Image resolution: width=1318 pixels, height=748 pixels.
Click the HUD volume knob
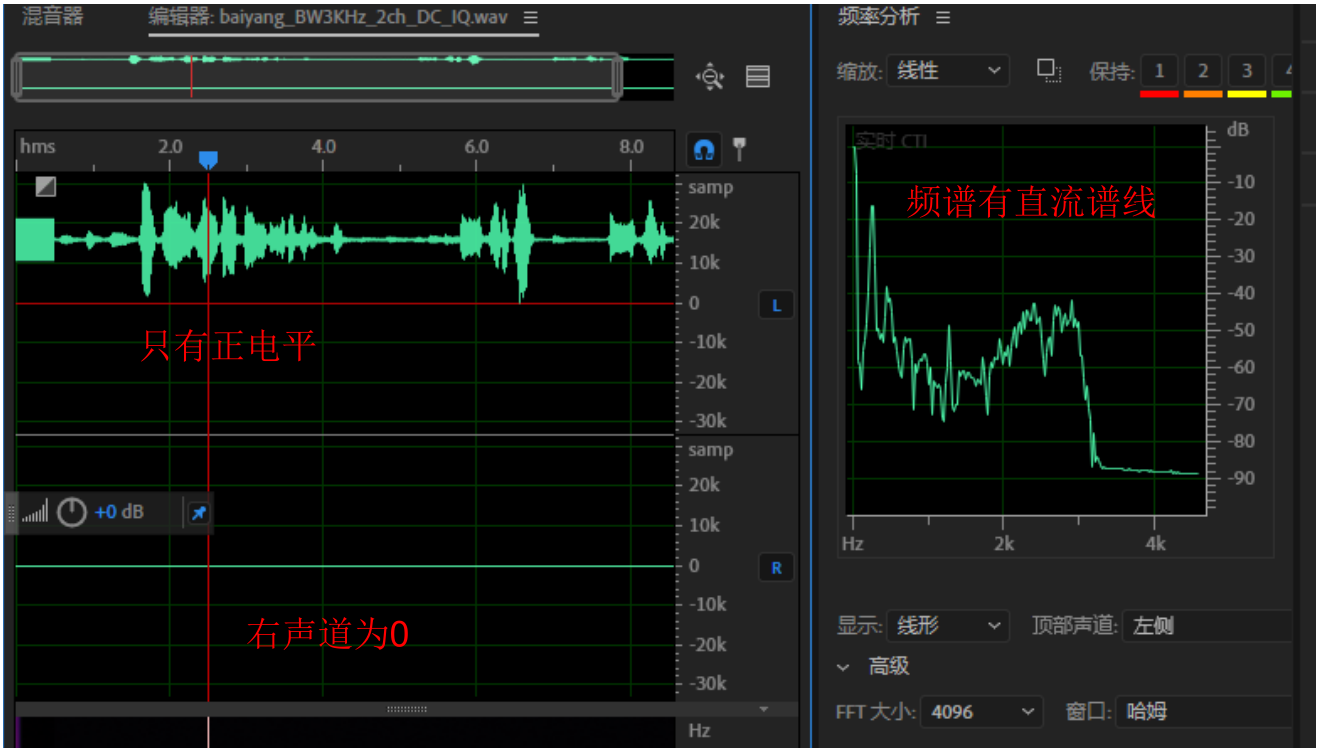coord(71,513)
